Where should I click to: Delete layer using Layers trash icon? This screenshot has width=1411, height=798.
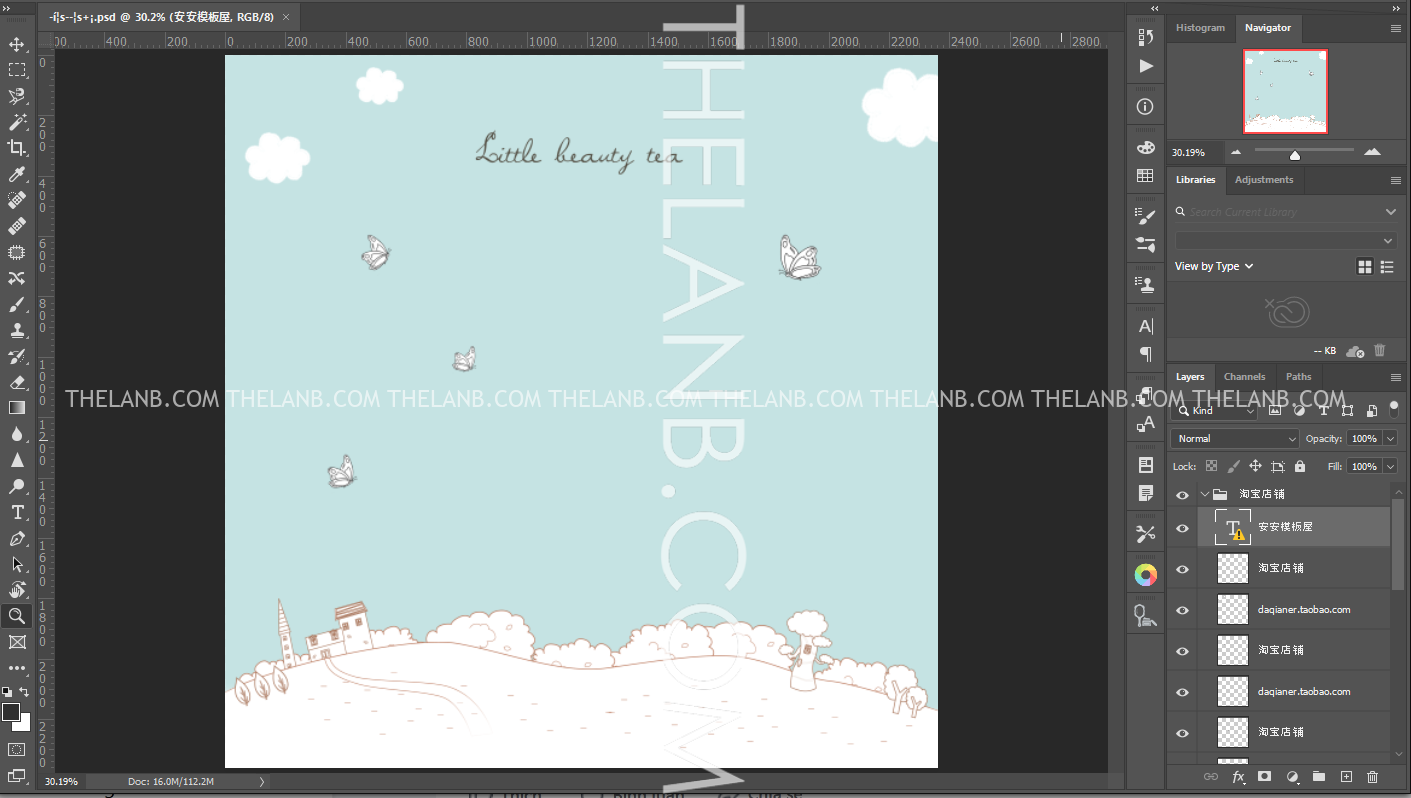pyautogui.click(x=1372, y=777)
